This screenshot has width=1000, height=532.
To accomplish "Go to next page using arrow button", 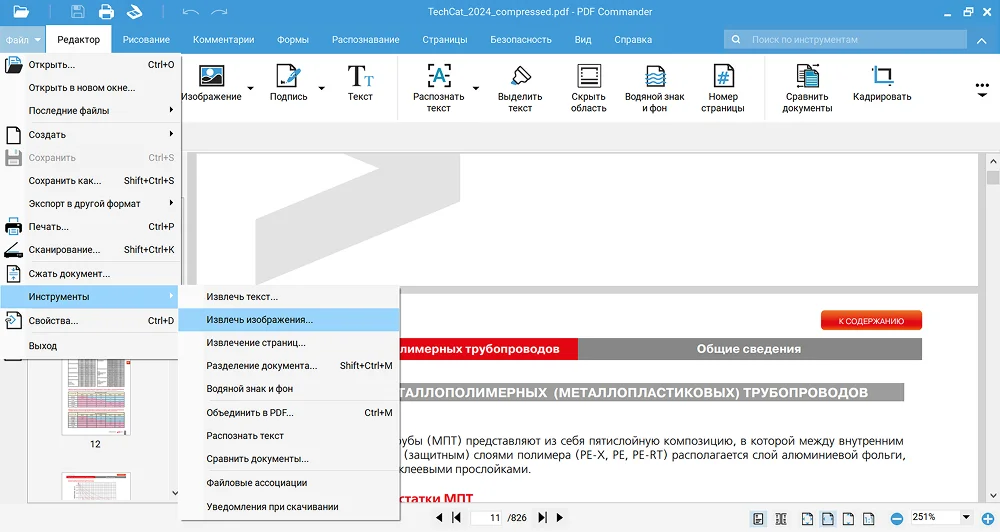I will pos(543,518).
